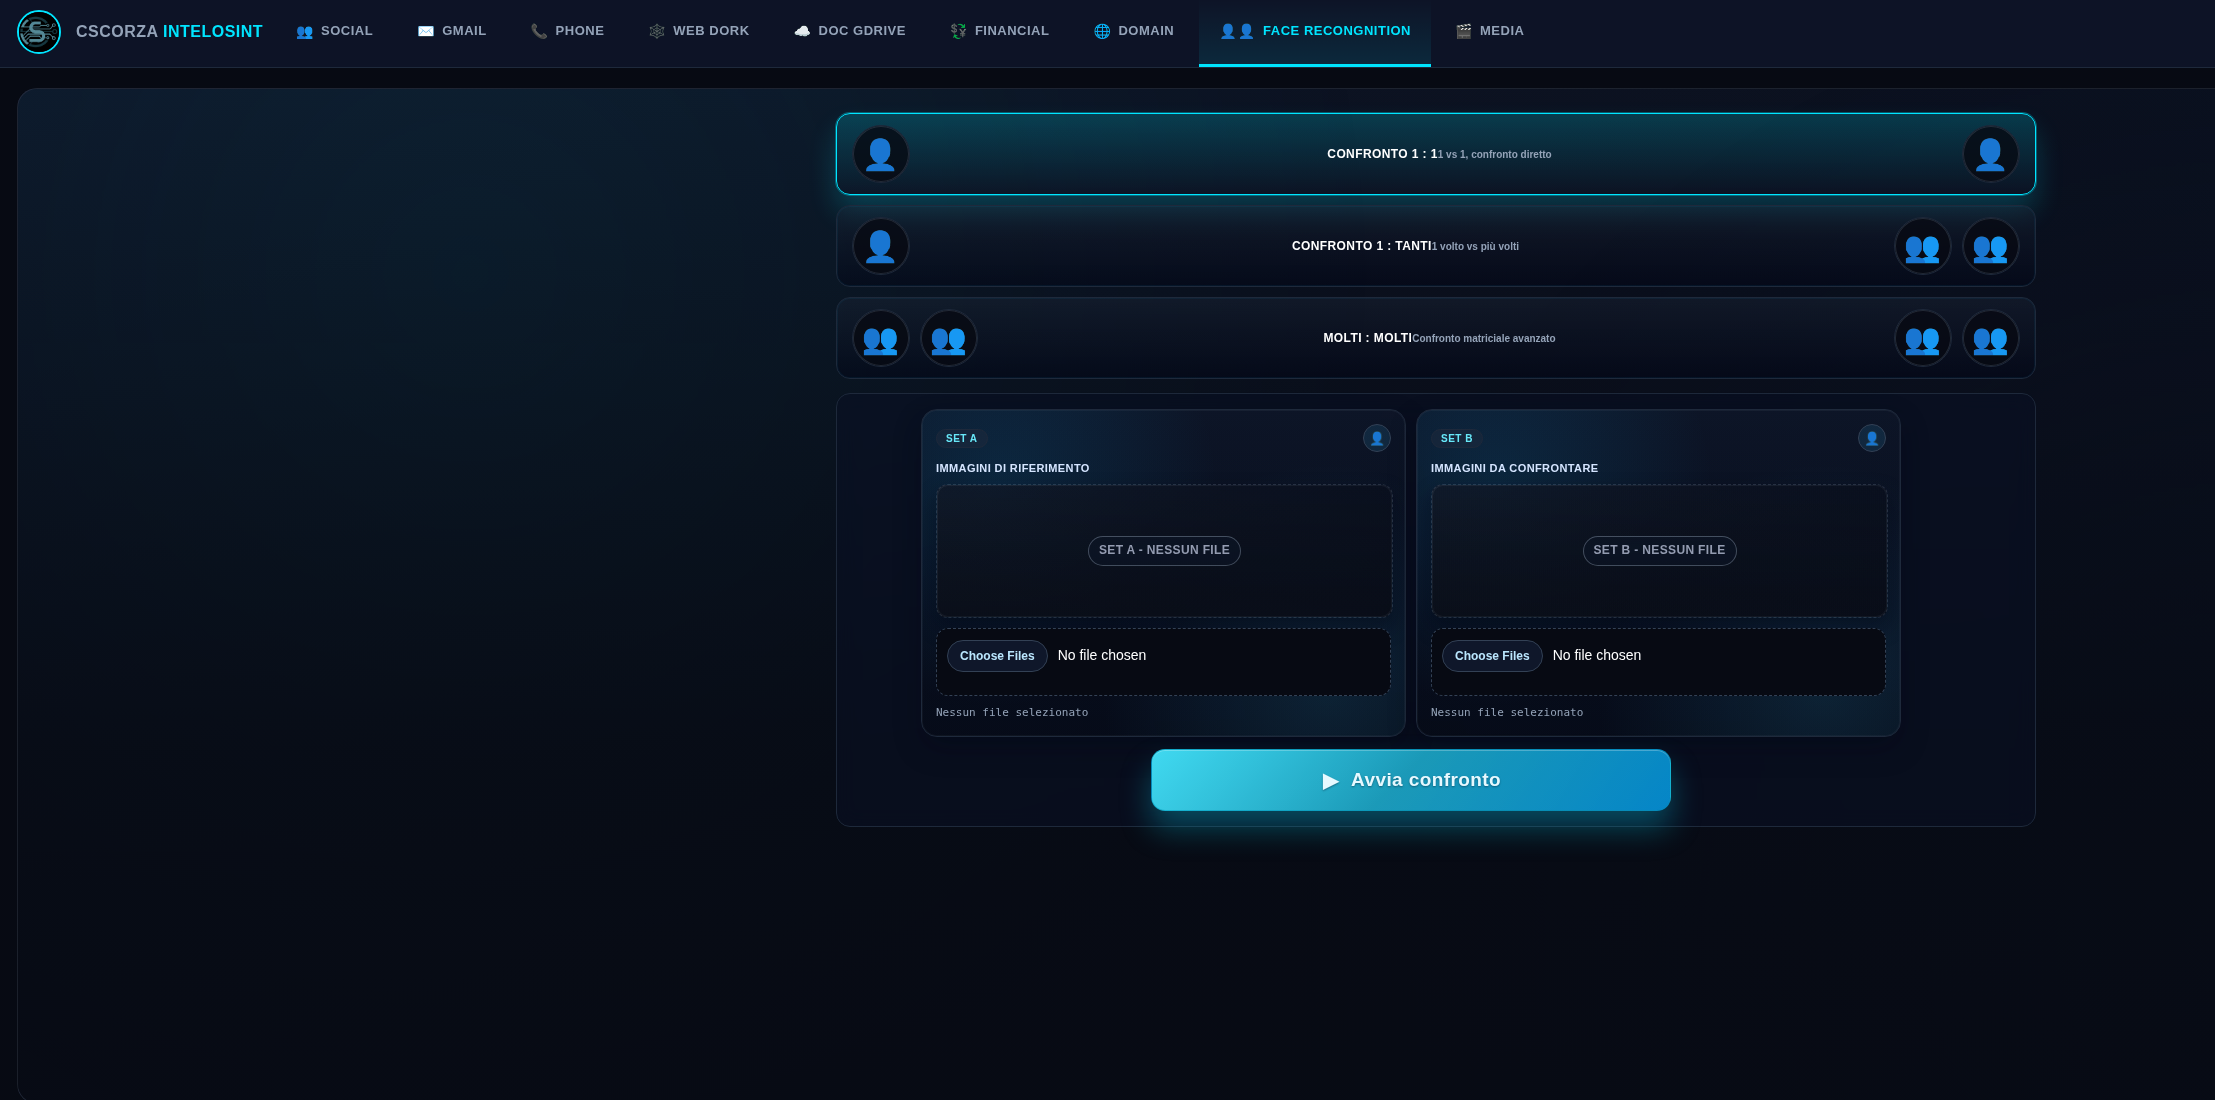Click second left group avatar in MOLTI:MOLTI row

coord(948,338)
